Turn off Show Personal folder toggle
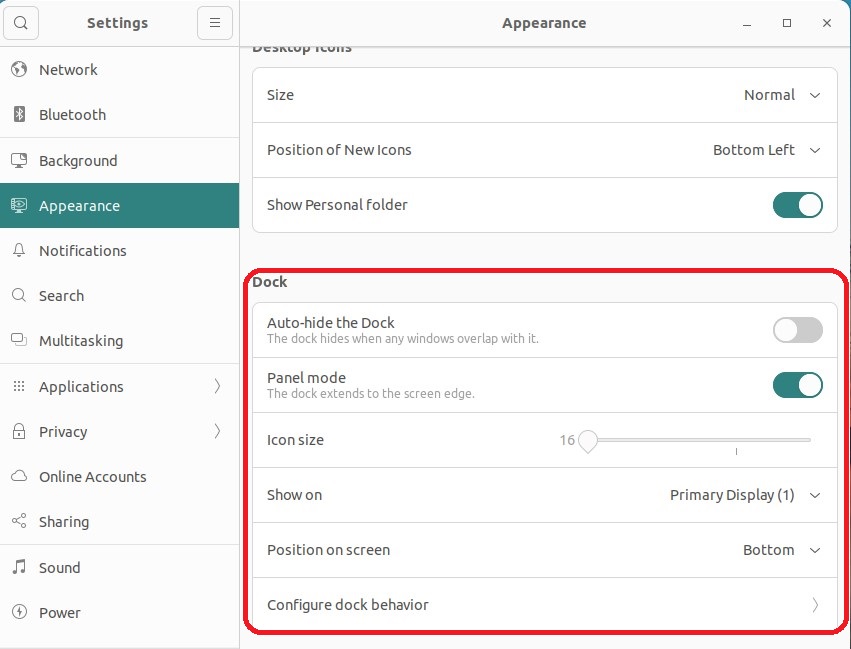The width and height of the screenshot is (851, 649). click(797, 205)
